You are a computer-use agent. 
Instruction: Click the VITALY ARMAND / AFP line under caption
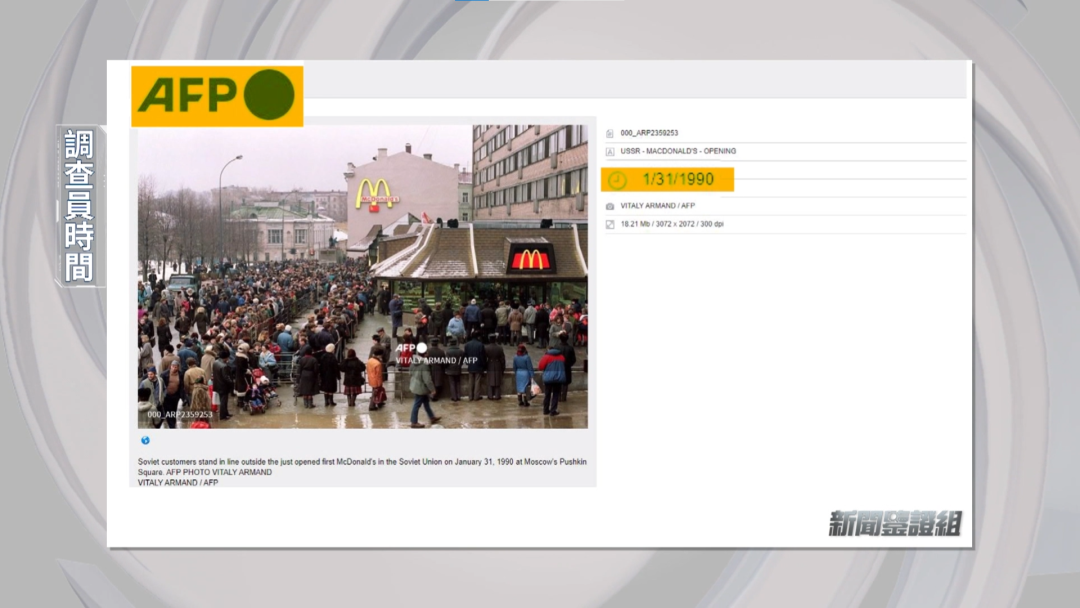tap(178, 483)
